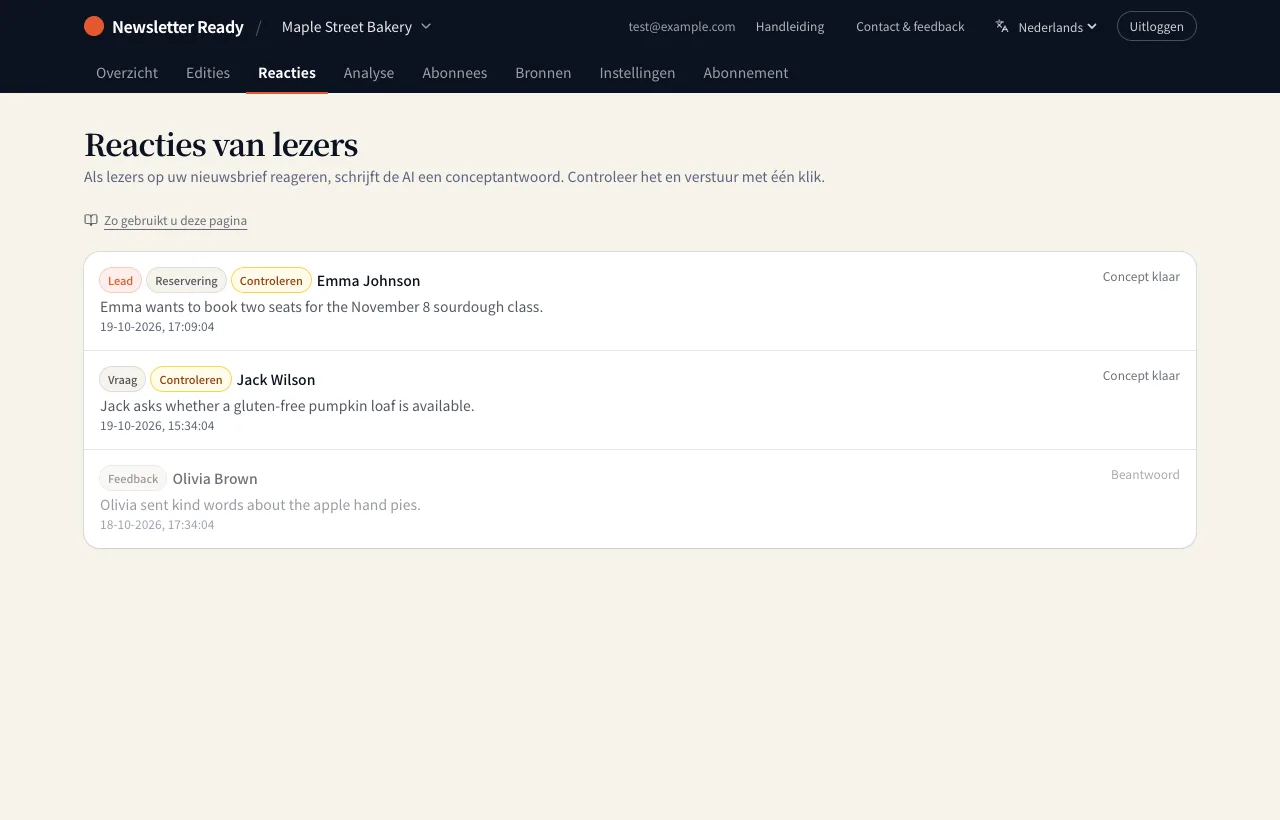1280x820 pixels.
Task: Click the orange Newsletter Ready logo dot
Action: tap(94, 26)
